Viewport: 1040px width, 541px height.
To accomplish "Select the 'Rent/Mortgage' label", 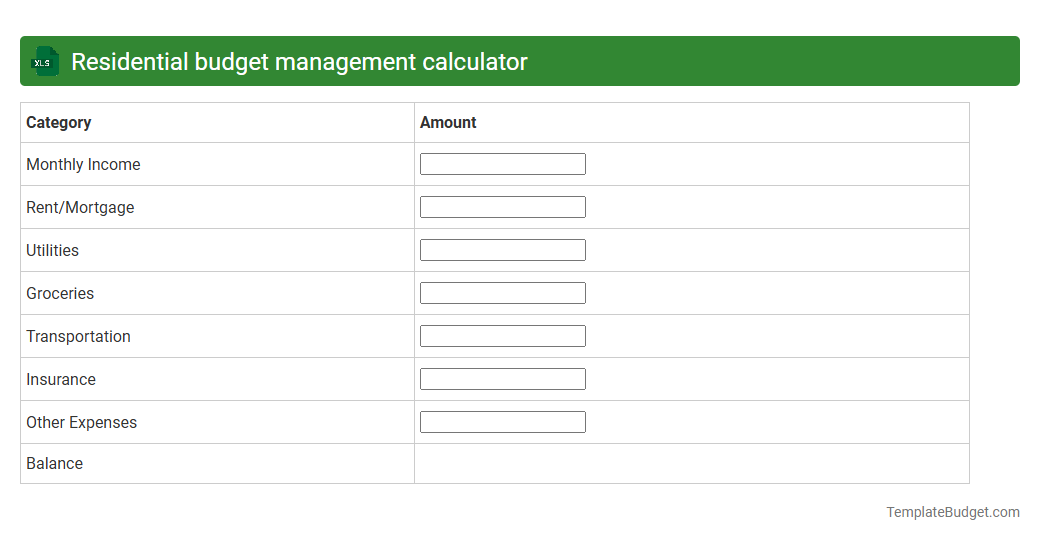I will 80,208.
